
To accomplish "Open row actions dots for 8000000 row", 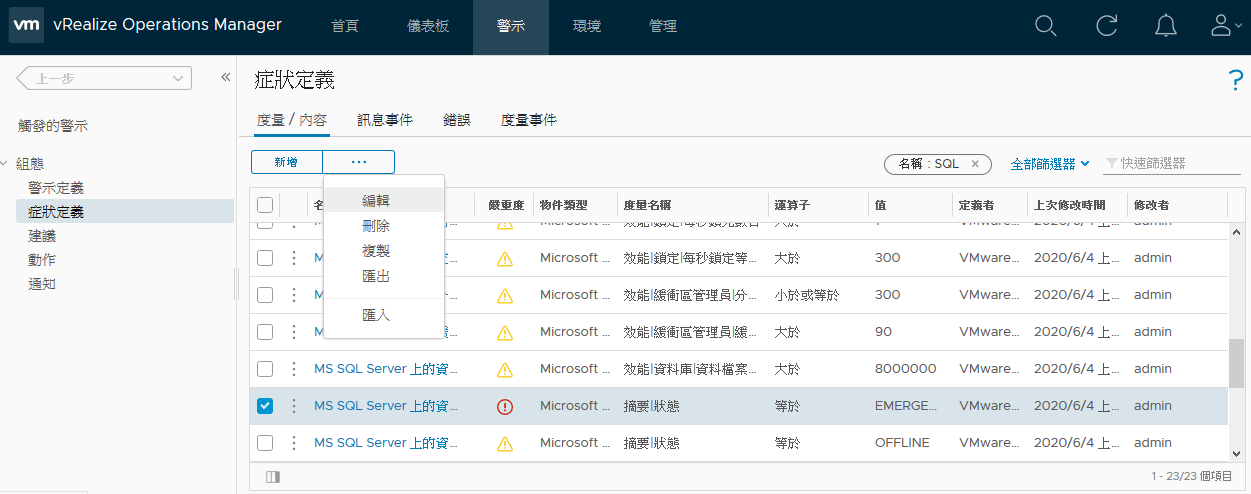I will 294,369.
